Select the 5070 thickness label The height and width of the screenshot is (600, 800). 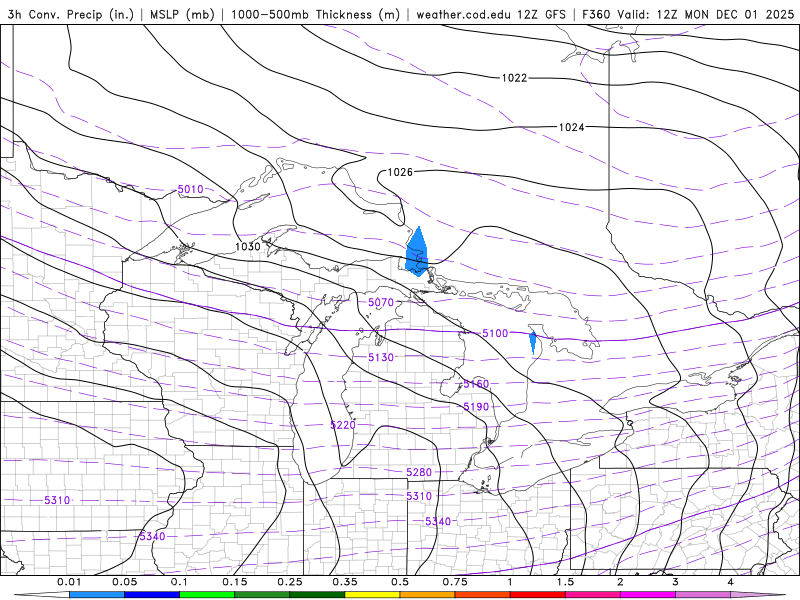click(381, 303)
